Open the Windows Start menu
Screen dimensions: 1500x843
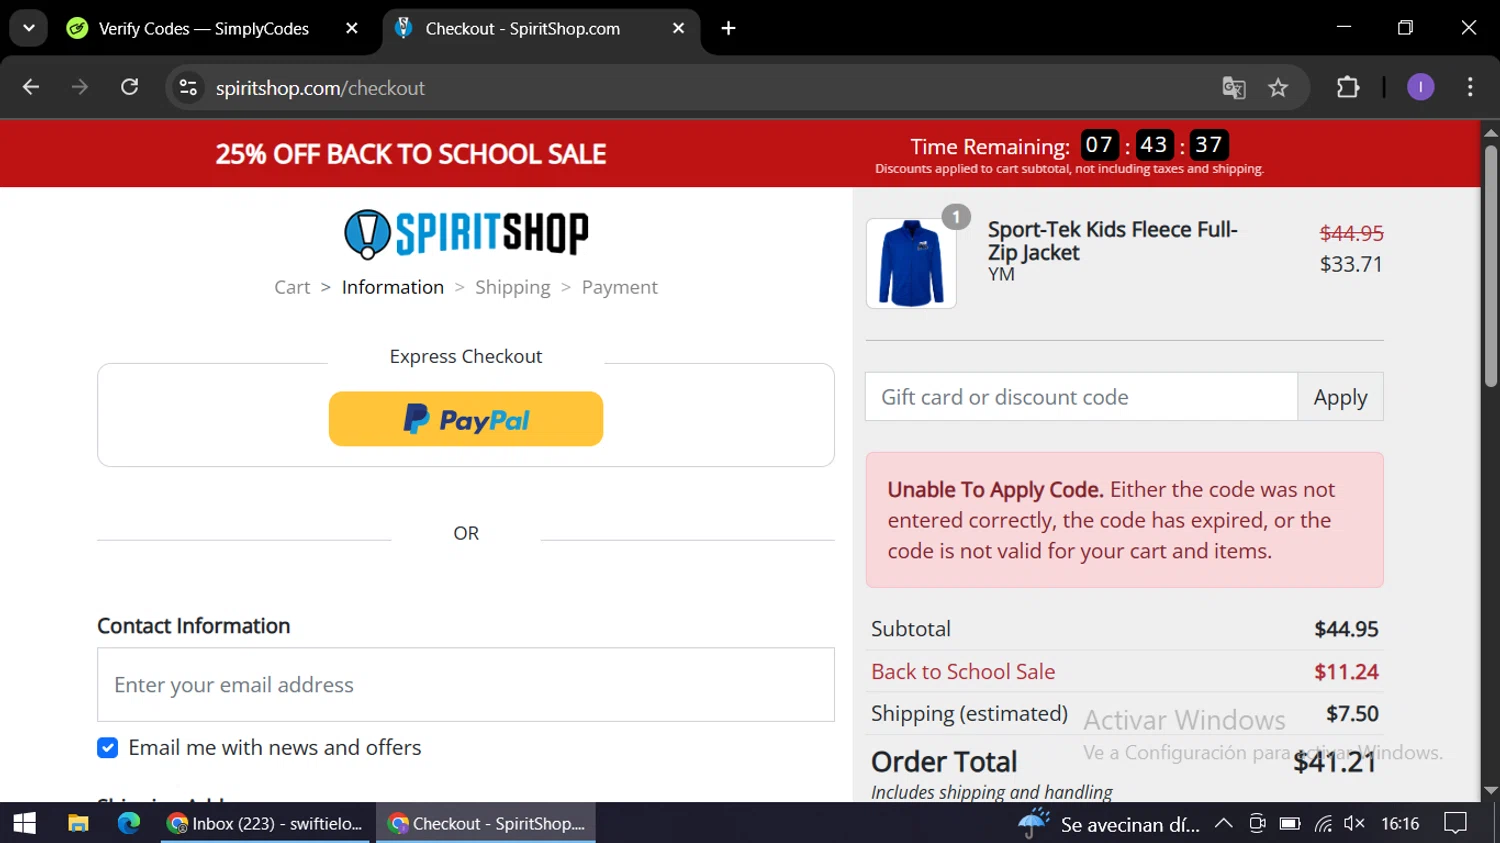tap(25, 823)
